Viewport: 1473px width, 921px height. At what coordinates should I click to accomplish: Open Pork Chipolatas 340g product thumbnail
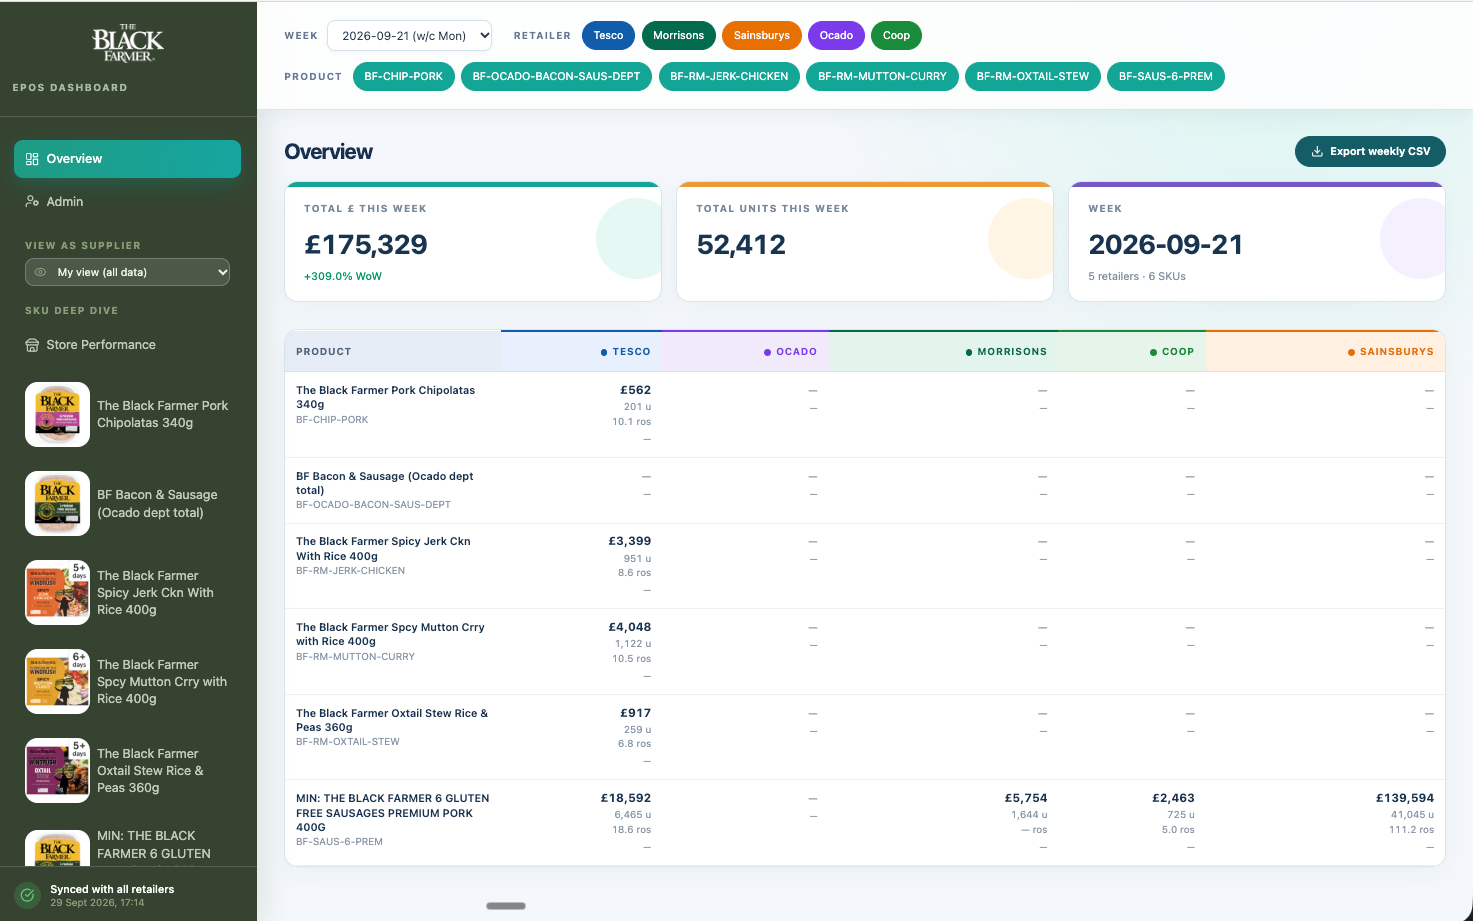(57, 414)
